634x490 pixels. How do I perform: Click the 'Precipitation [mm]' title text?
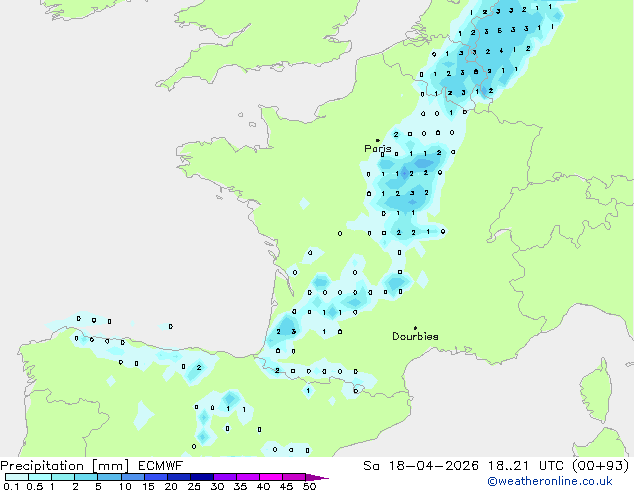tap(65, 466)
